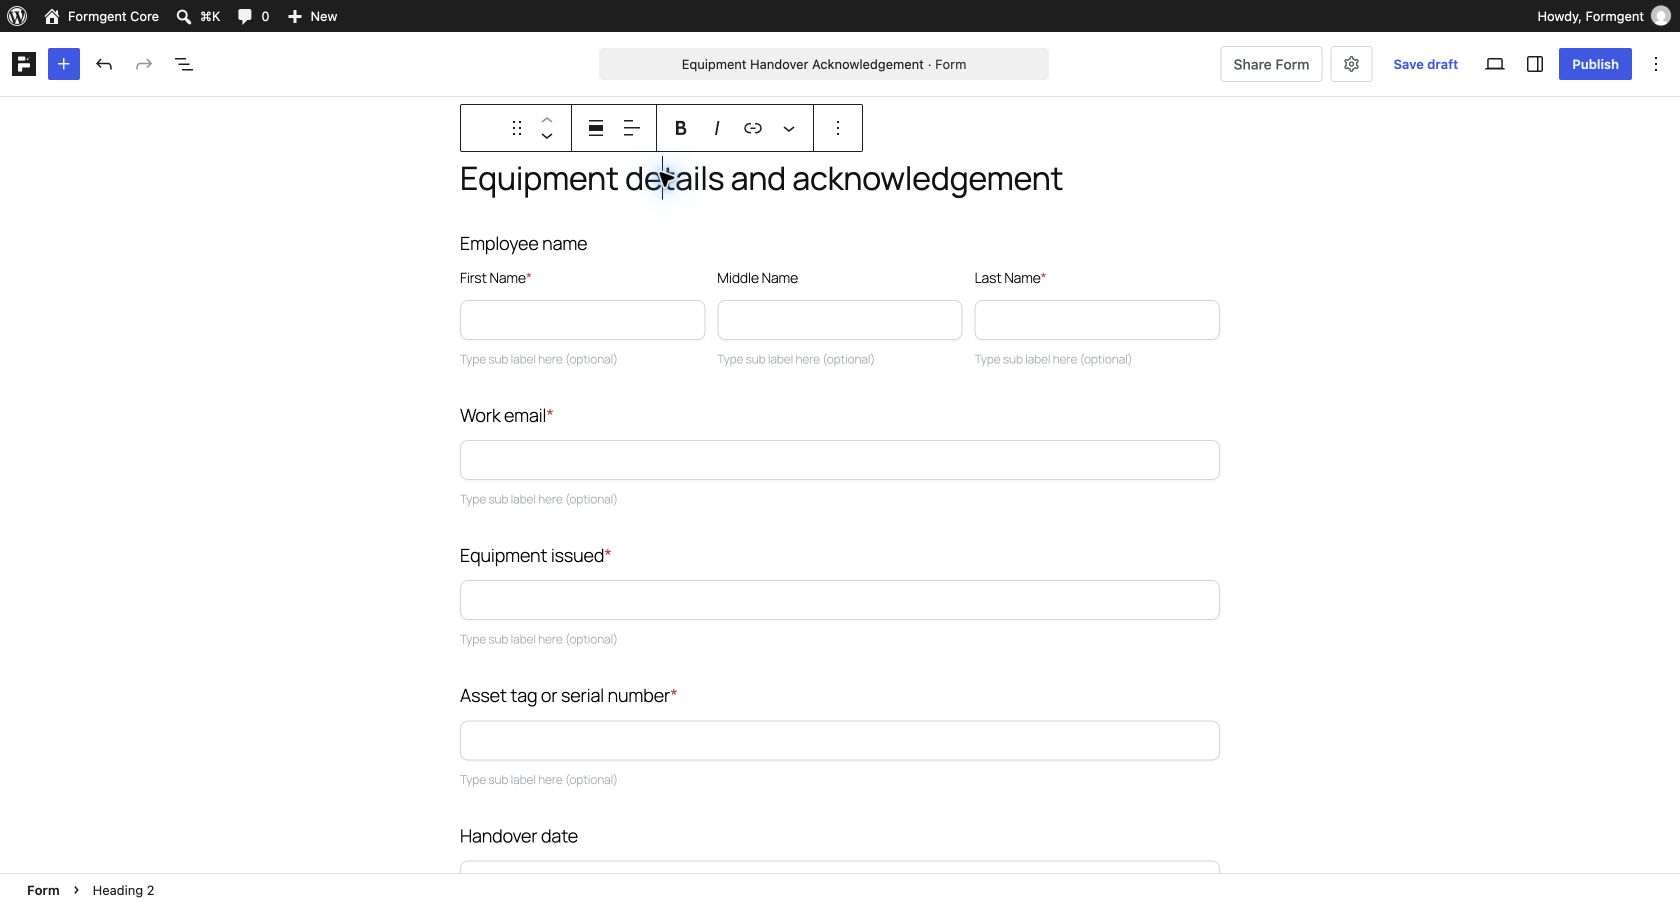
Task: Select Form in the bottom breadcrumb
Action: [43, 890]
